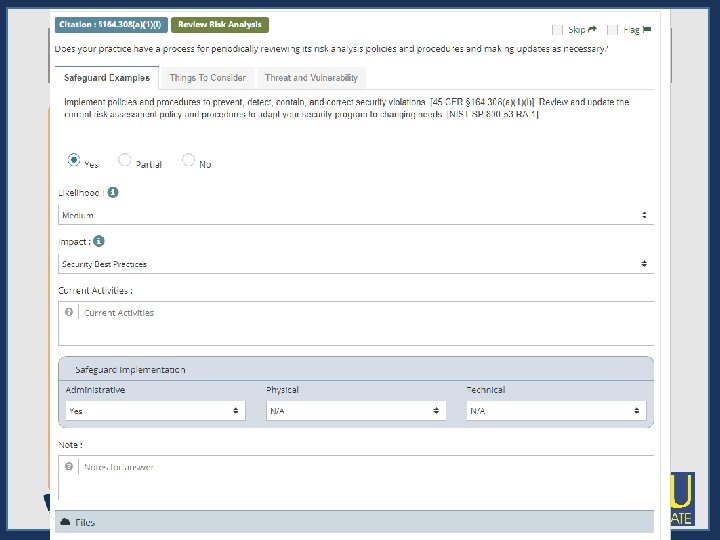Image resolution: width=720 pixels, height=540 pixels.
Task: Click the Safeguard Implementation header
Action: 356,369
